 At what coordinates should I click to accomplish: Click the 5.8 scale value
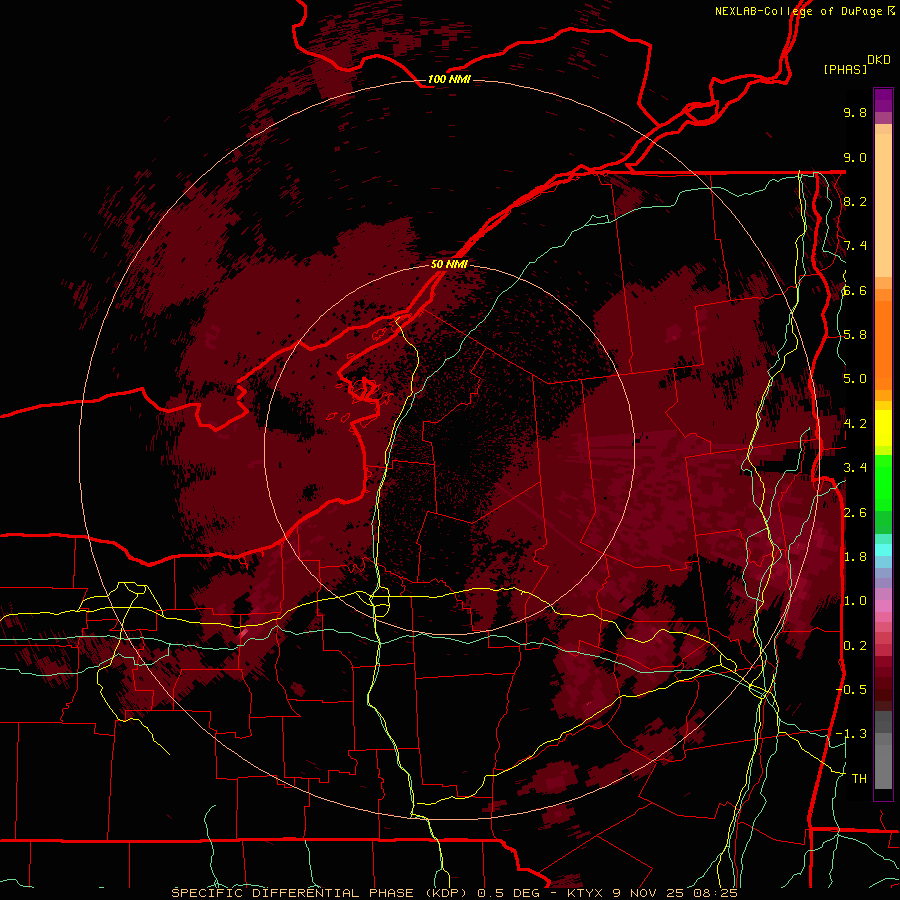click(x=855, y=335)
